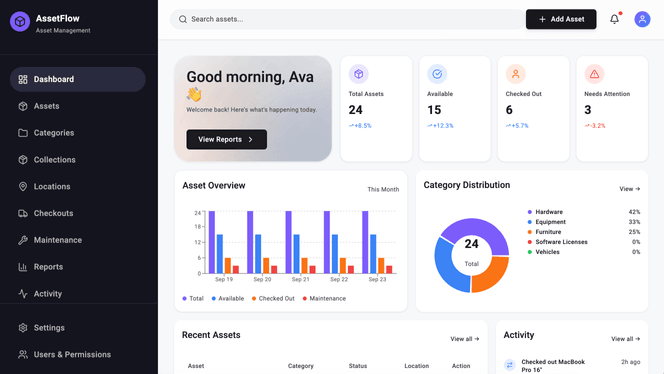Click the swap icon beside Checked out MacBook
Screen dimensions: 664x374
point(509,365)
